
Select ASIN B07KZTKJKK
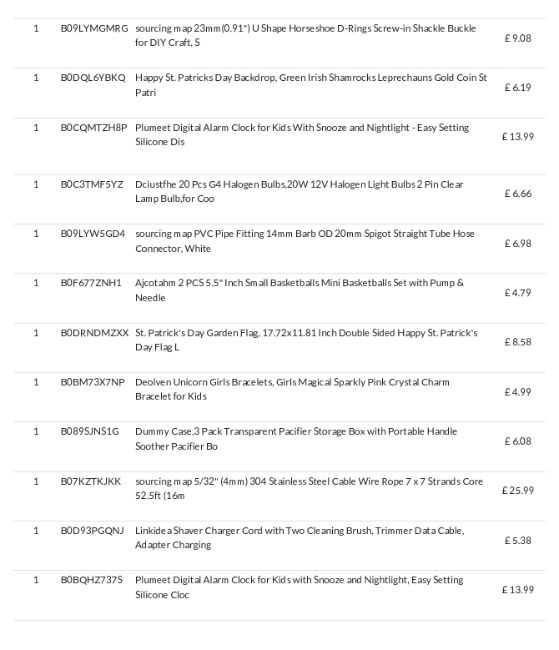coord(91,481)
